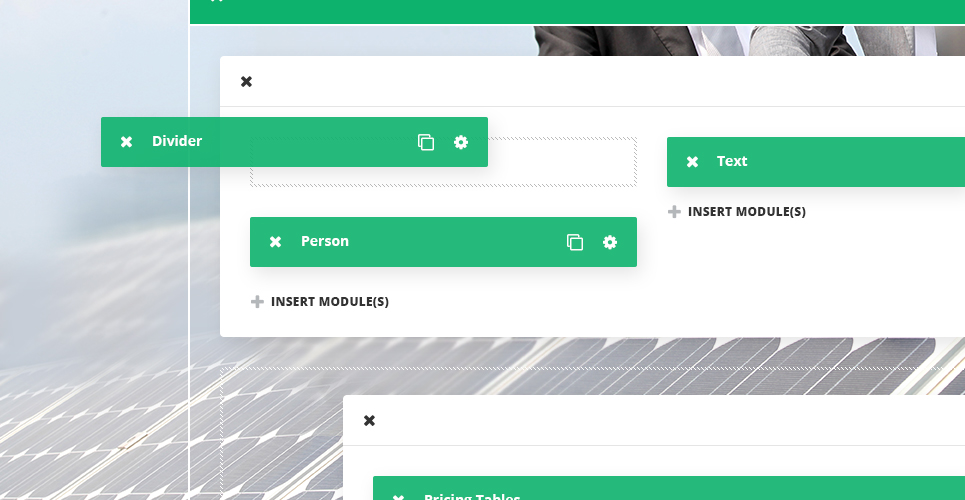
Task: Delete the Person module with its X
Action: 275,242
